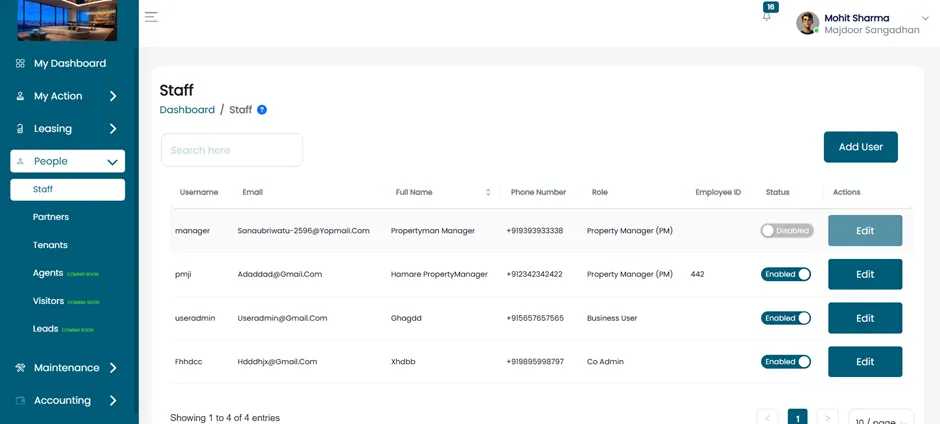Toggle status for user pmji
The image size is (940, 424).
(786, 274)
